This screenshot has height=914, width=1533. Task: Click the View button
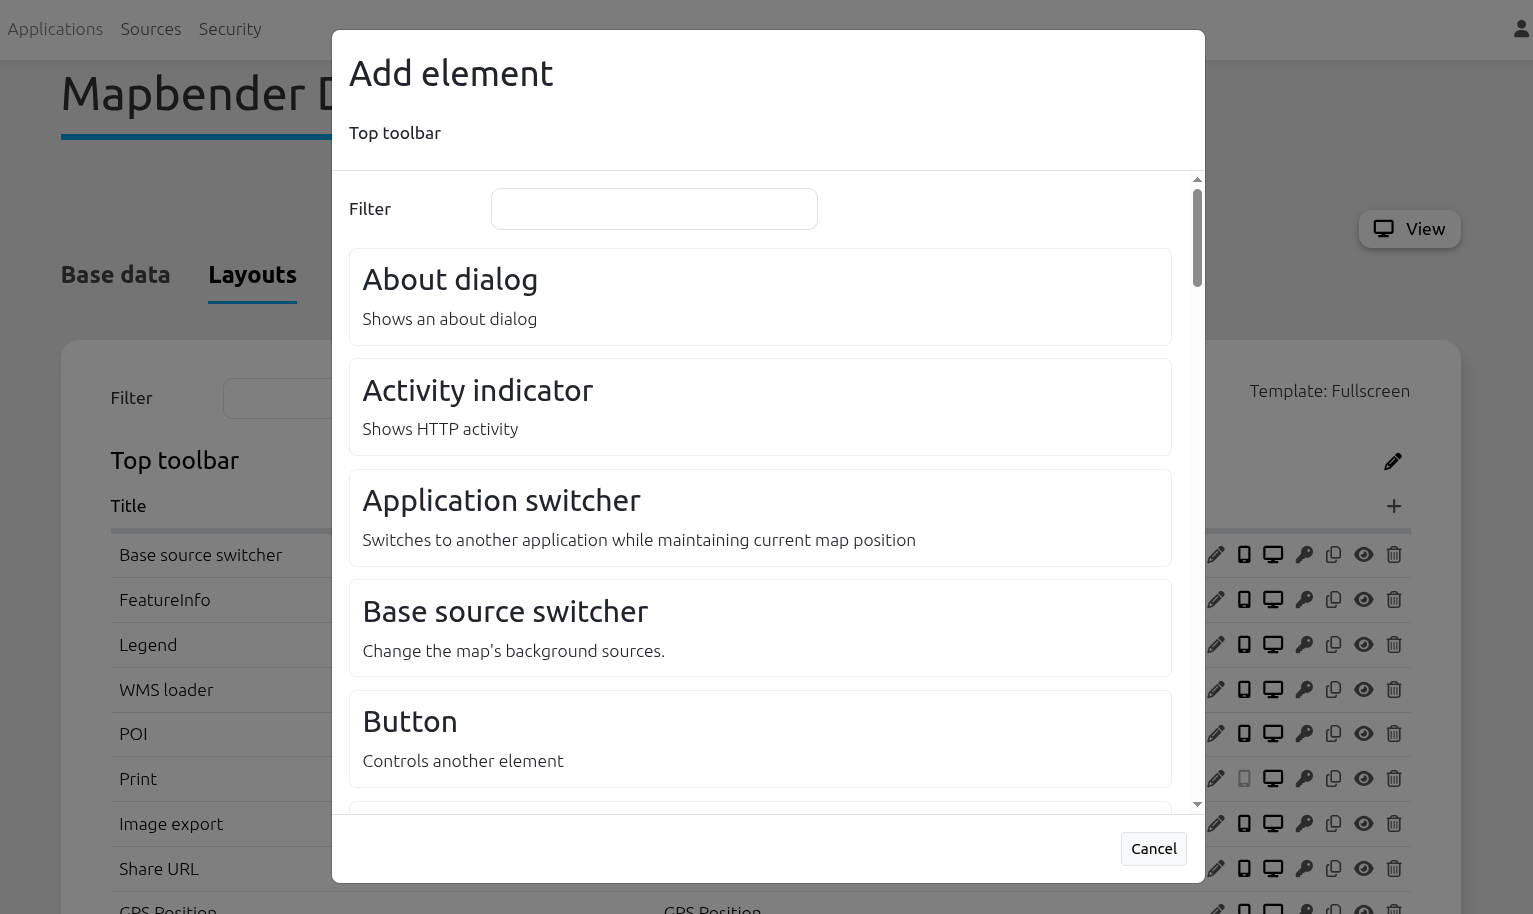pyautogui.click(x=1409, y=229)
